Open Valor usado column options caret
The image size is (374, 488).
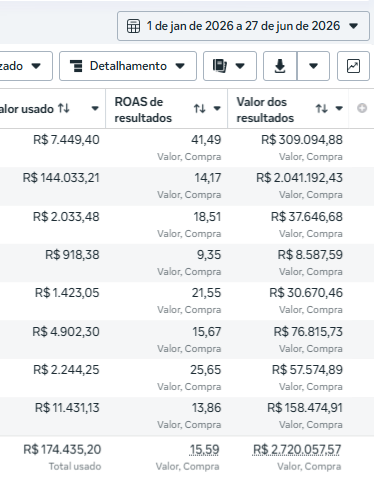[95, 108]
